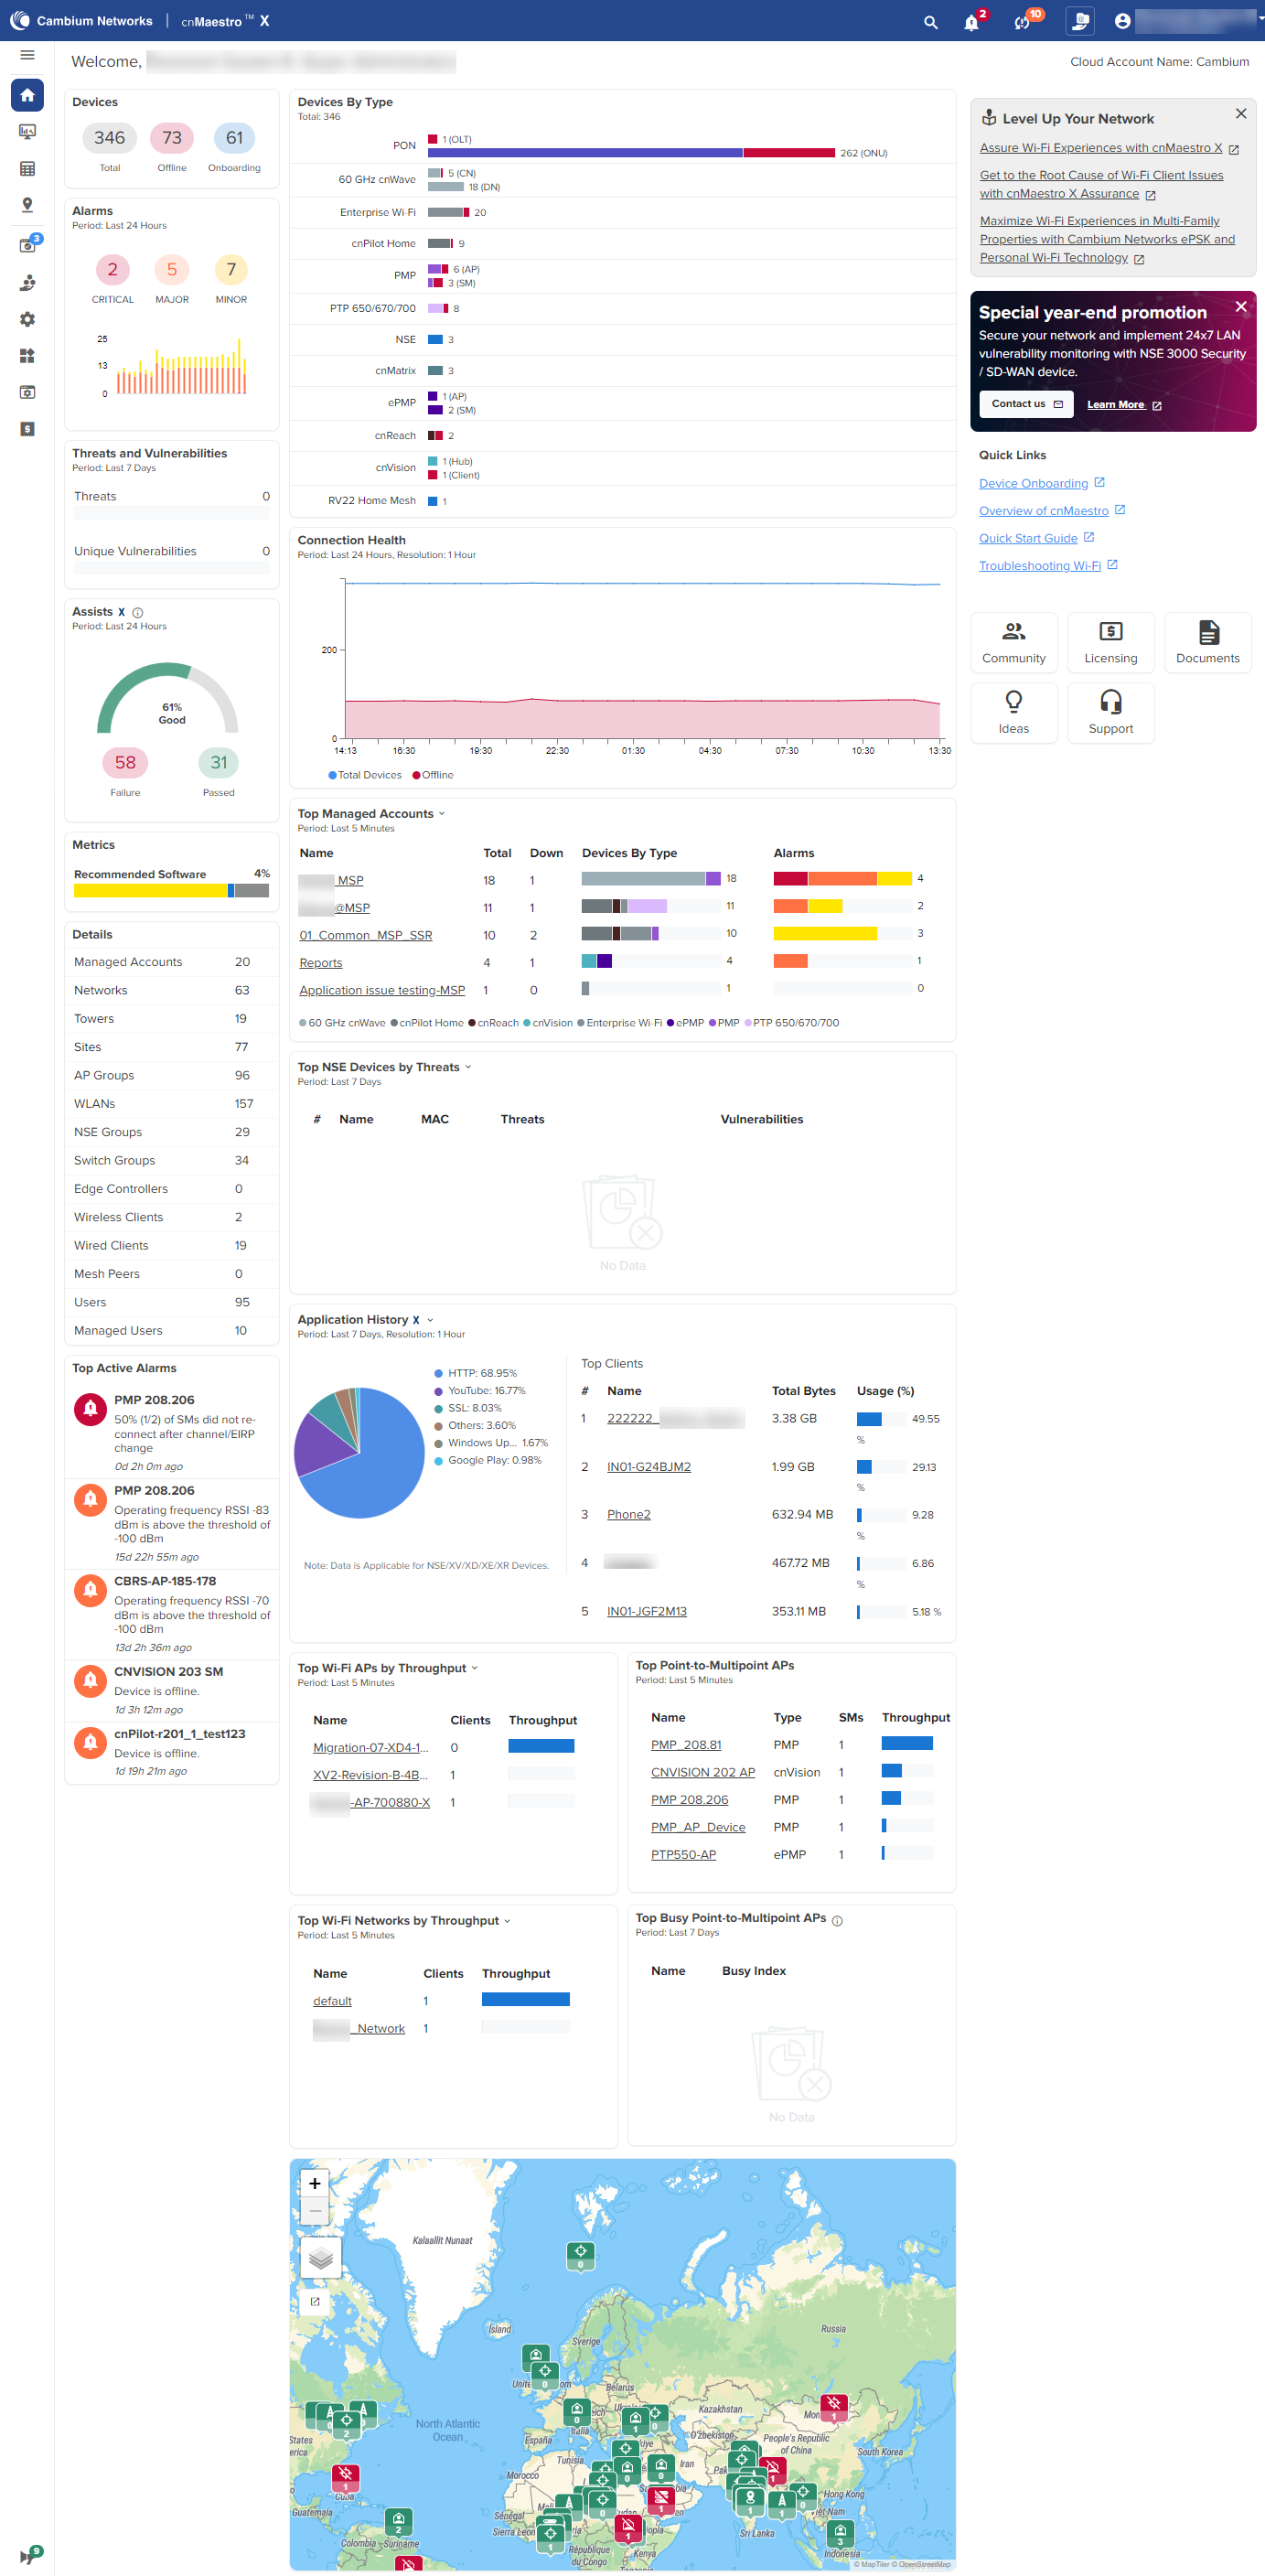Open the Home dashboard sidebar icon
This screenshot has height=2576, width=1265.
(x=27, y=95)
